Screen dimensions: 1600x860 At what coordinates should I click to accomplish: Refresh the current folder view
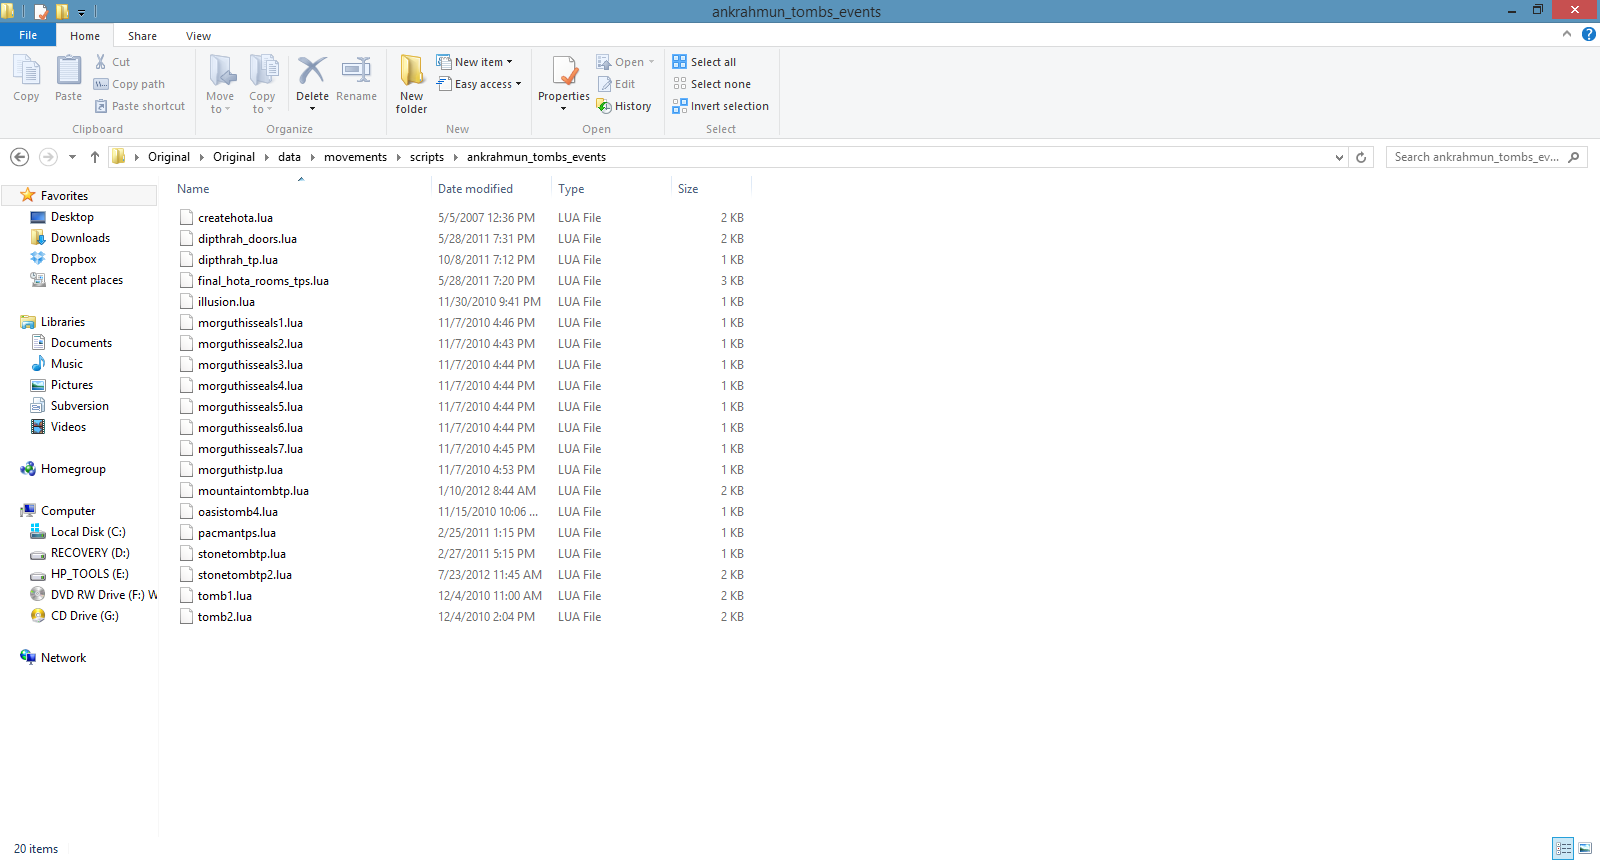[1361, 157]
